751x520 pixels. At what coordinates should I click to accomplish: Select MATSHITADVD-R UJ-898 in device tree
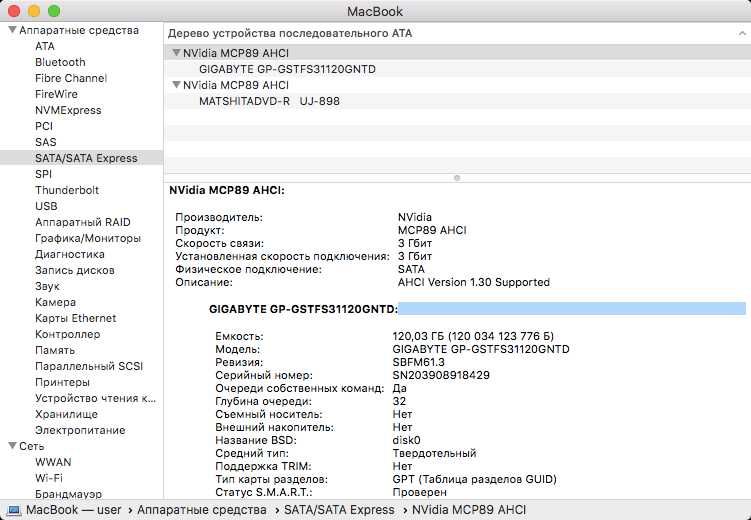tap(269, 101)
